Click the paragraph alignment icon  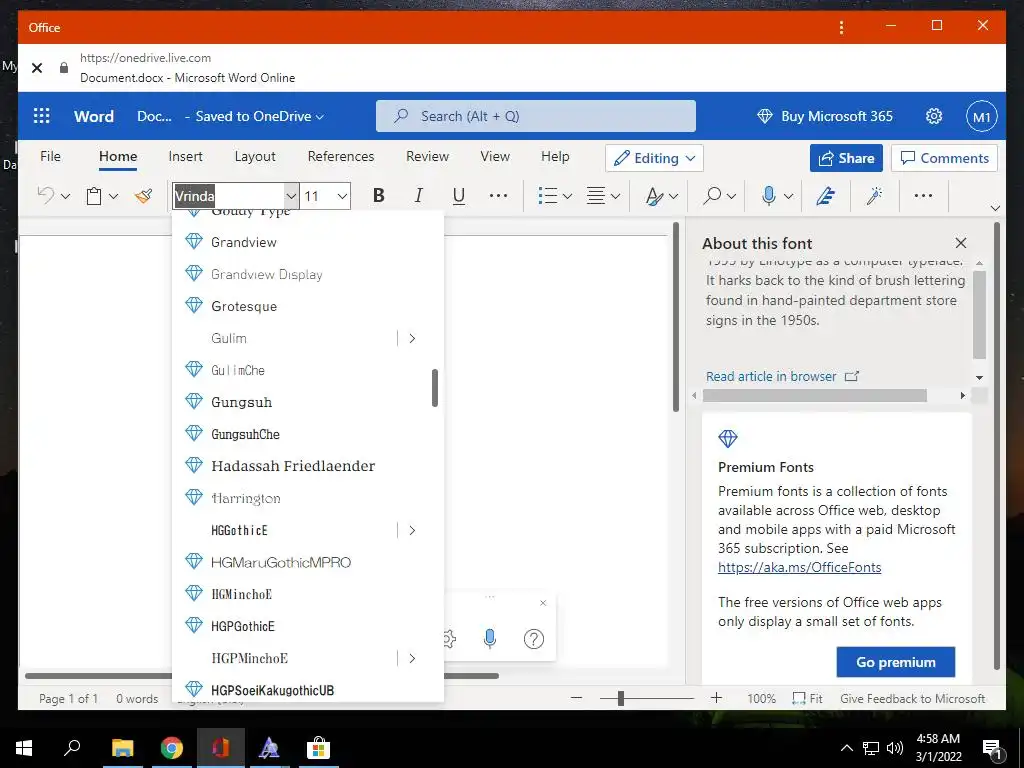[596, 195]
